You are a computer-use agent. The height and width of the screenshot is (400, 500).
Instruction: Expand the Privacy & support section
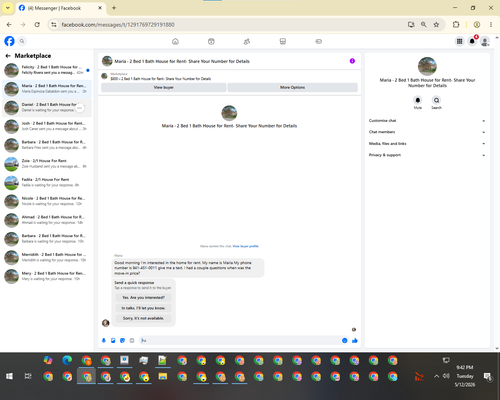[427, 155]
